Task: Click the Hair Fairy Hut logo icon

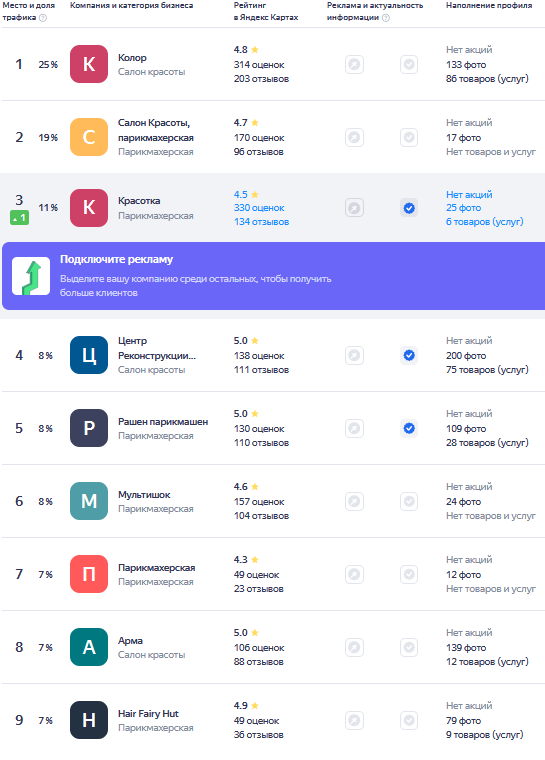Action: (x=89, y=720)
